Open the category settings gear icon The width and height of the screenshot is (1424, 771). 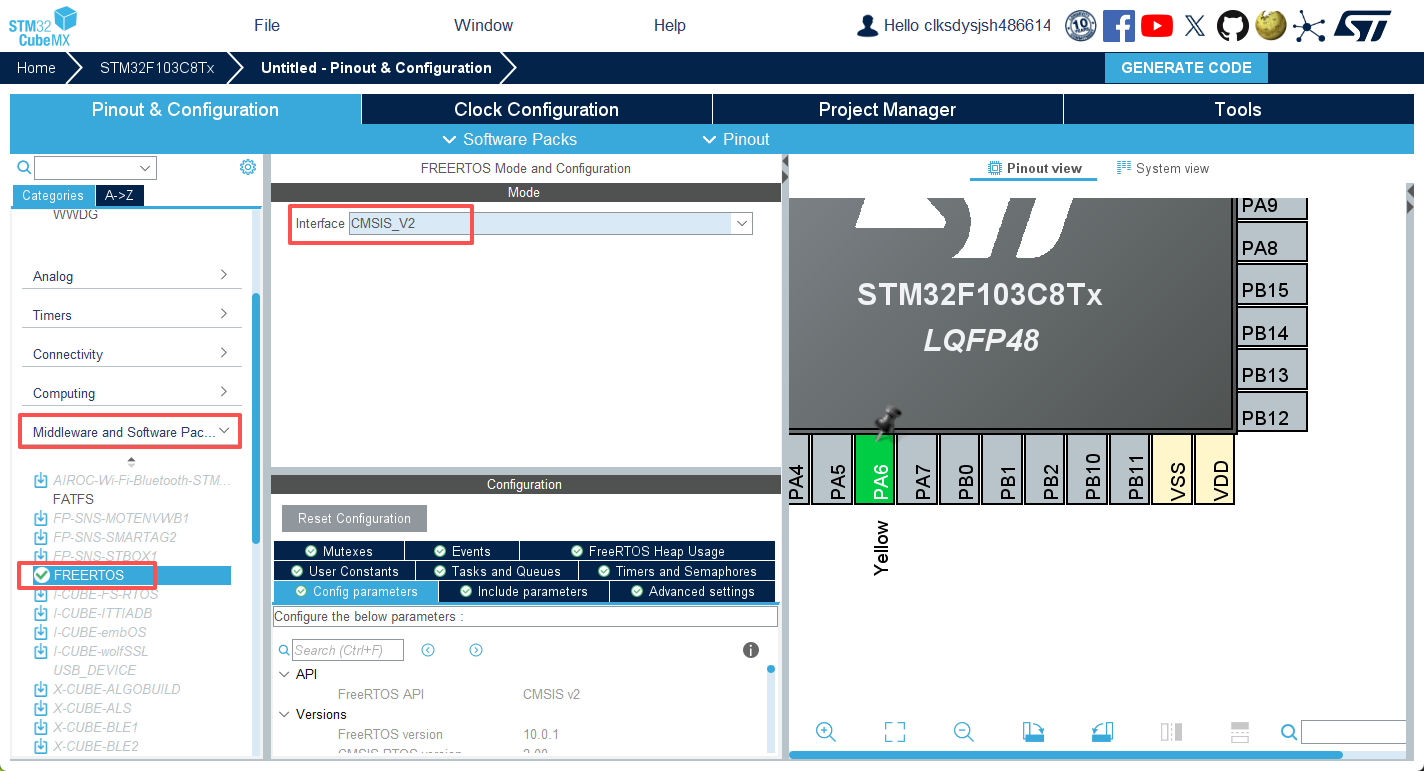[x=248, y=167]
